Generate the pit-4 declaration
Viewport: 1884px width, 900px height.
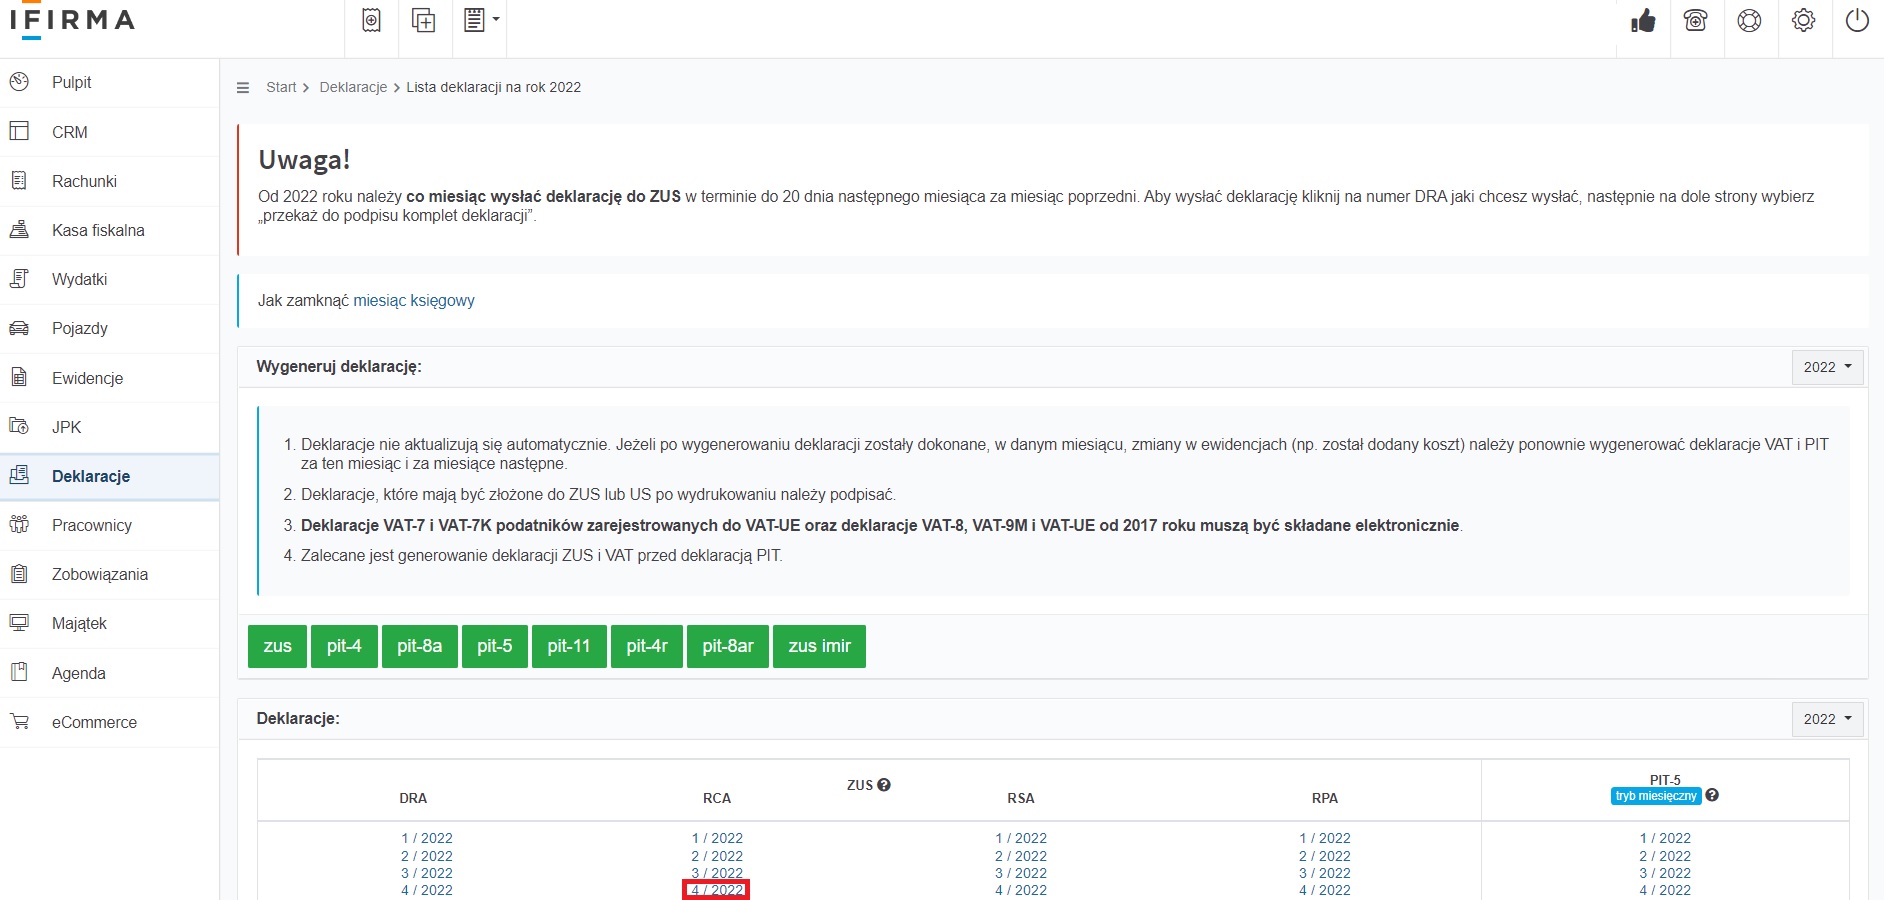(344, 646)
